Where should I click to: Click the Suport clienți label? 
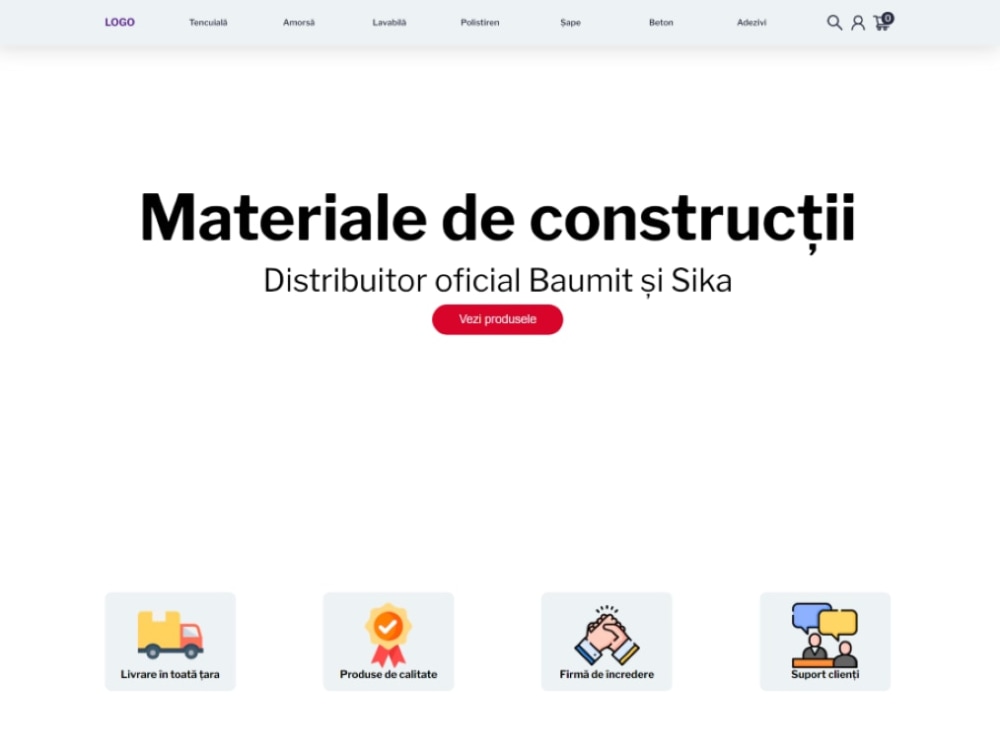click(825, 675)
